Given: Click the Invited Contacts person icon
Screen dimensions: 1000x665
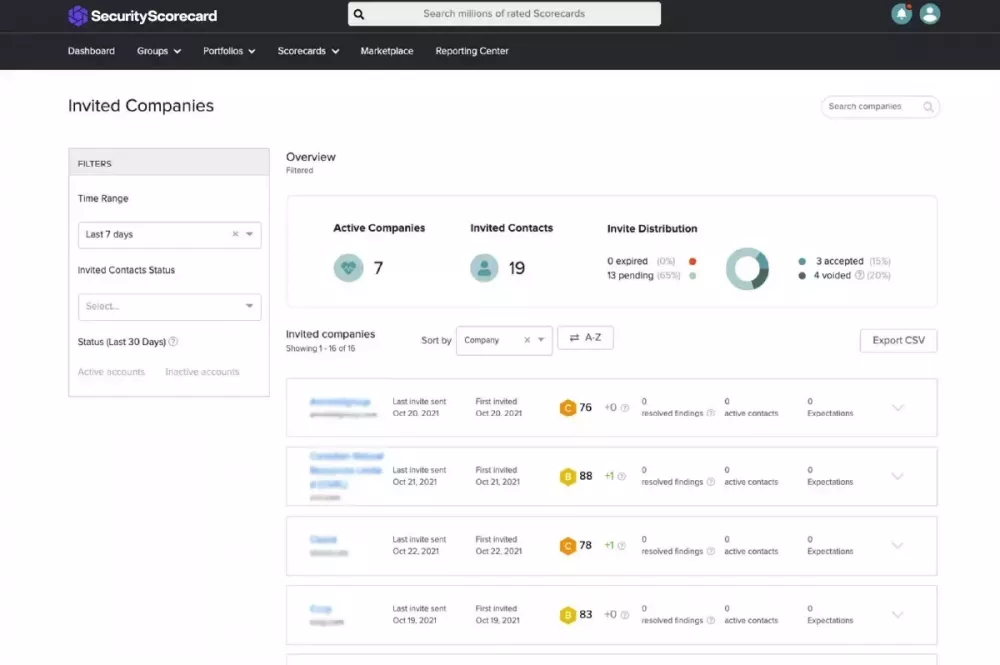Looking at the screenshot, I should (484, 268).
